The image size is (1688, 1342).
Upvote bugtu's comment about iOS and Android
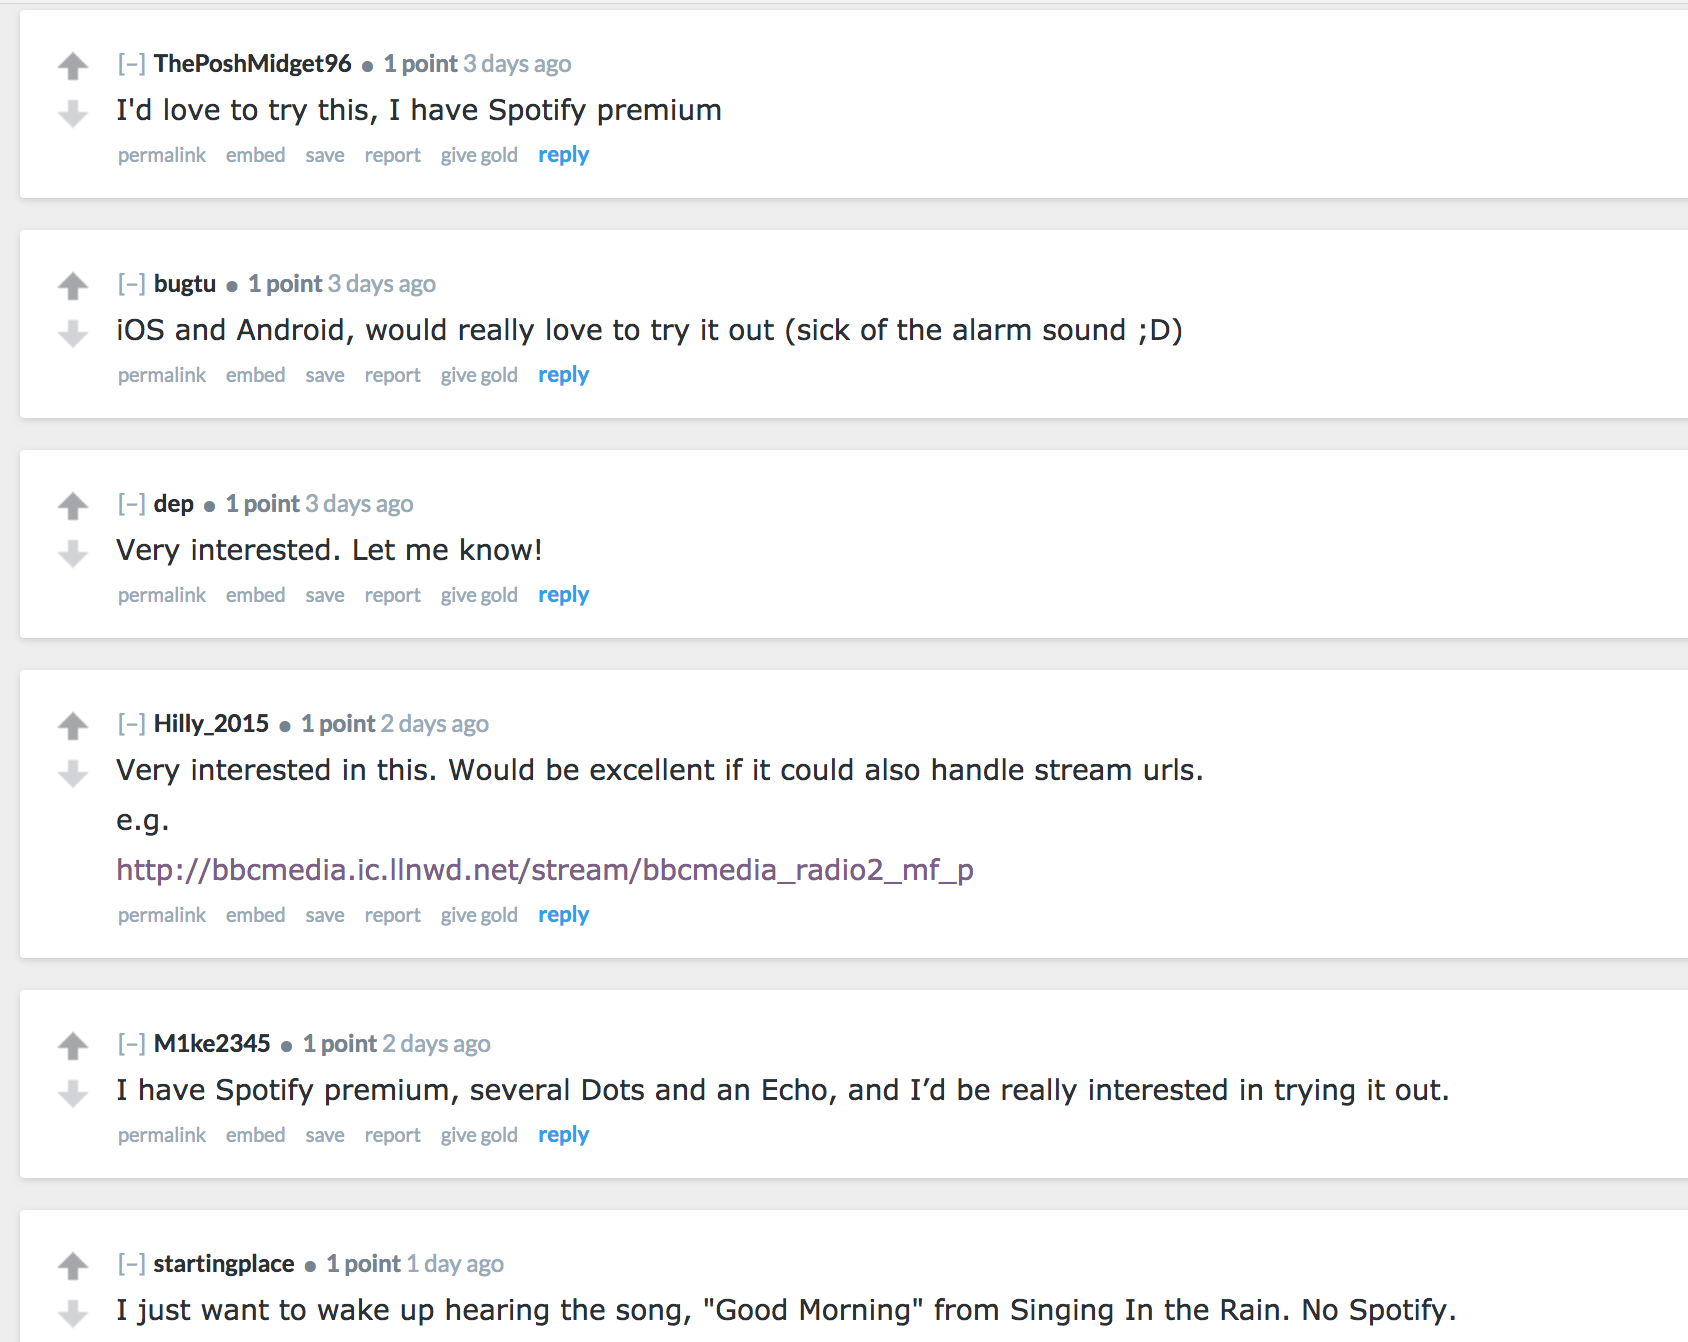(73, 286)
